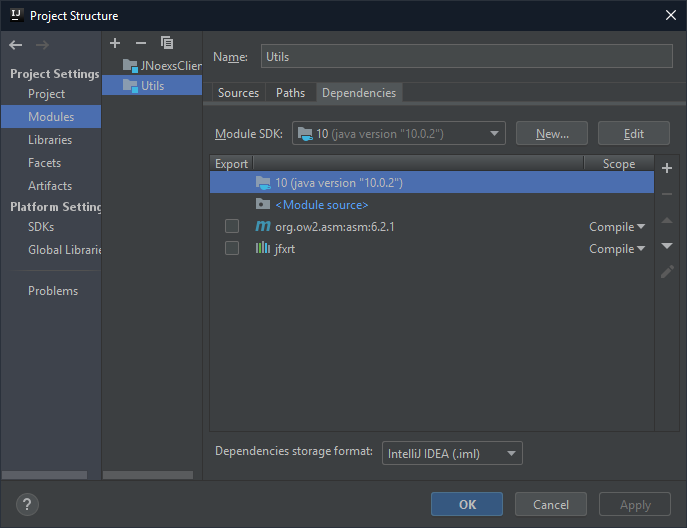Screen dimensions: 687x528
Task: Click the New... SDK button
Action: point(552,133)
